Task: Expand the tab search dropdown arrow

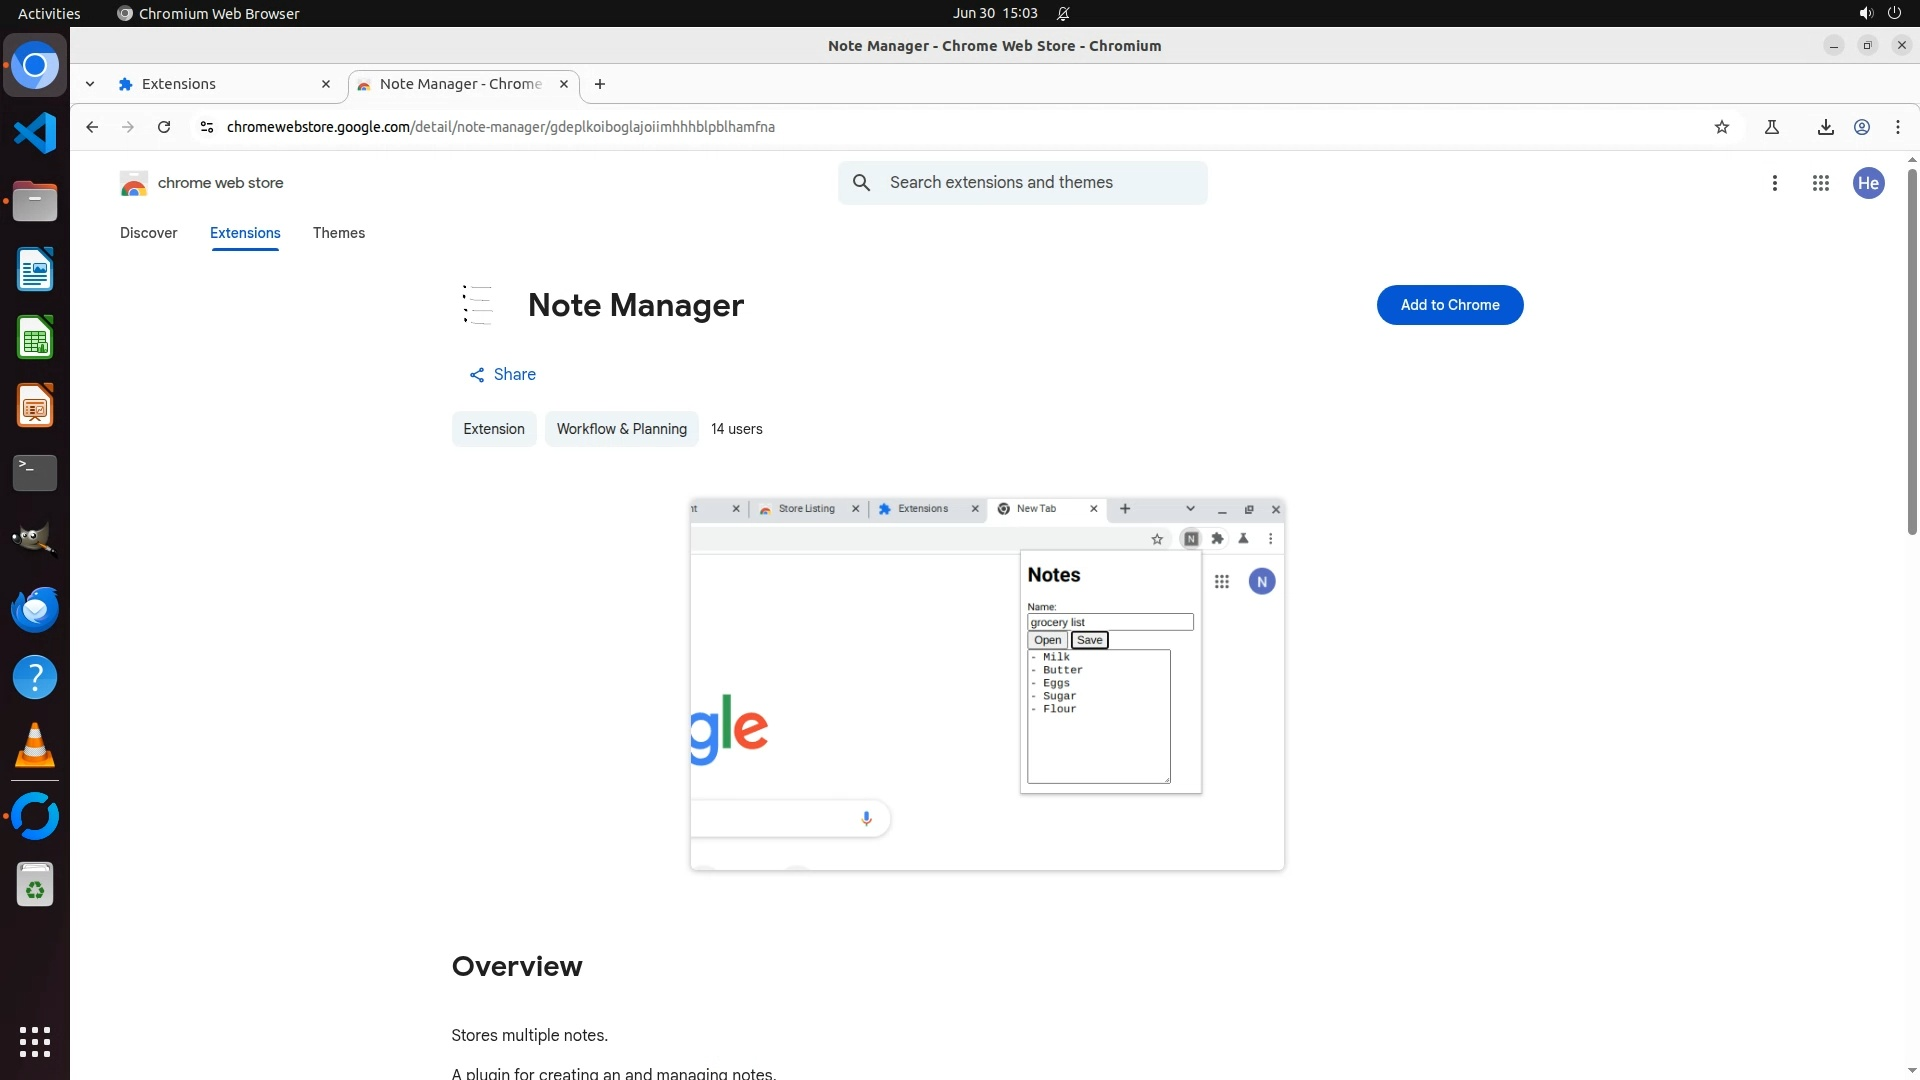Action: 90,84
